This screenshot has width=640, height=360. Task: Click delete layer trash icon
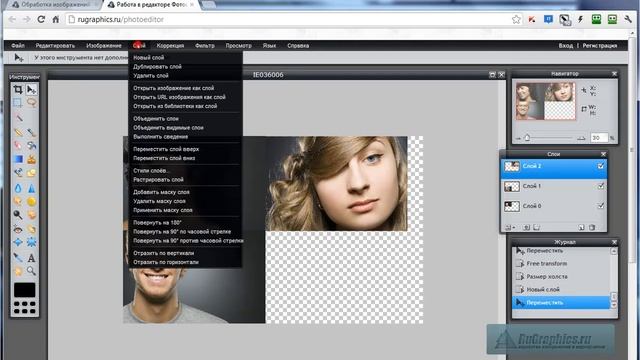pos(592,227)
